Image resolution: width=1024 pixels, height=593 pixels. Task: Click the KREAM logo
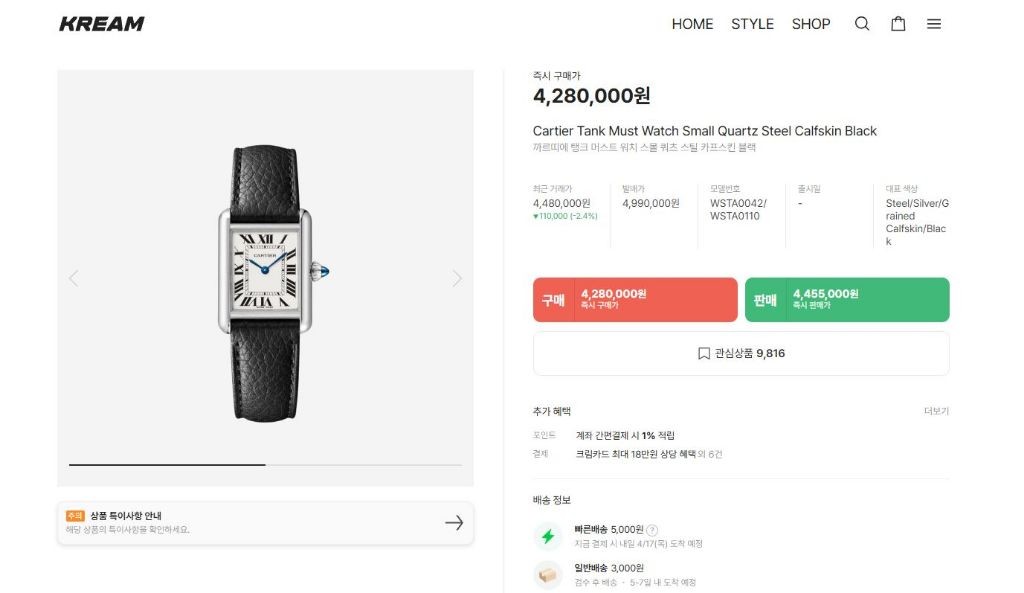(102, 24)
